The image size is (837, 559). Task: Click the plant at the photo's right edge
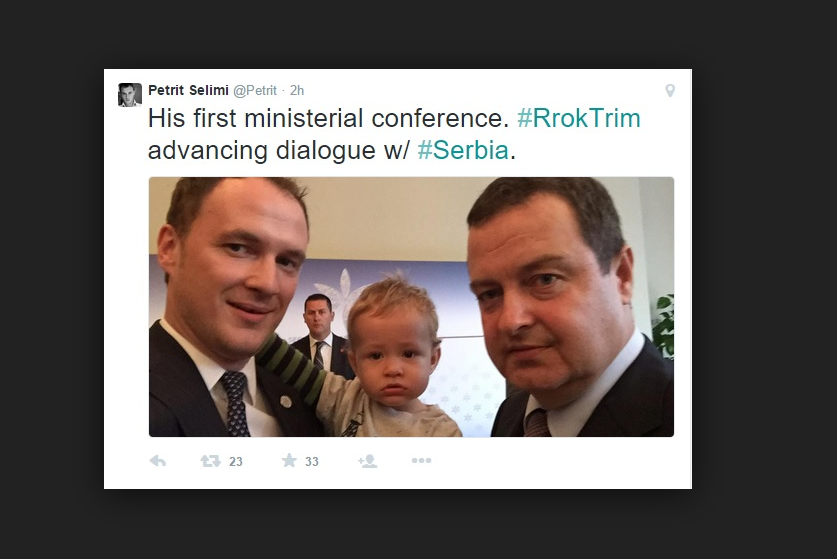[x=663, y=325]
